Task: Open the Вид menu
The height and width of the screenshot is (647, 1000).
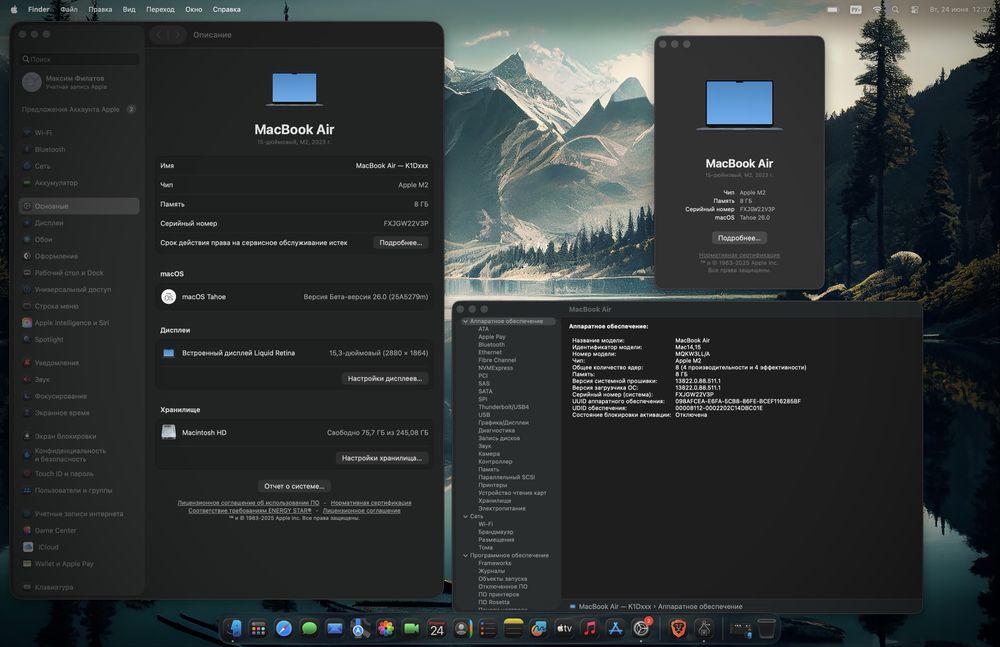Action: (129, 10)
